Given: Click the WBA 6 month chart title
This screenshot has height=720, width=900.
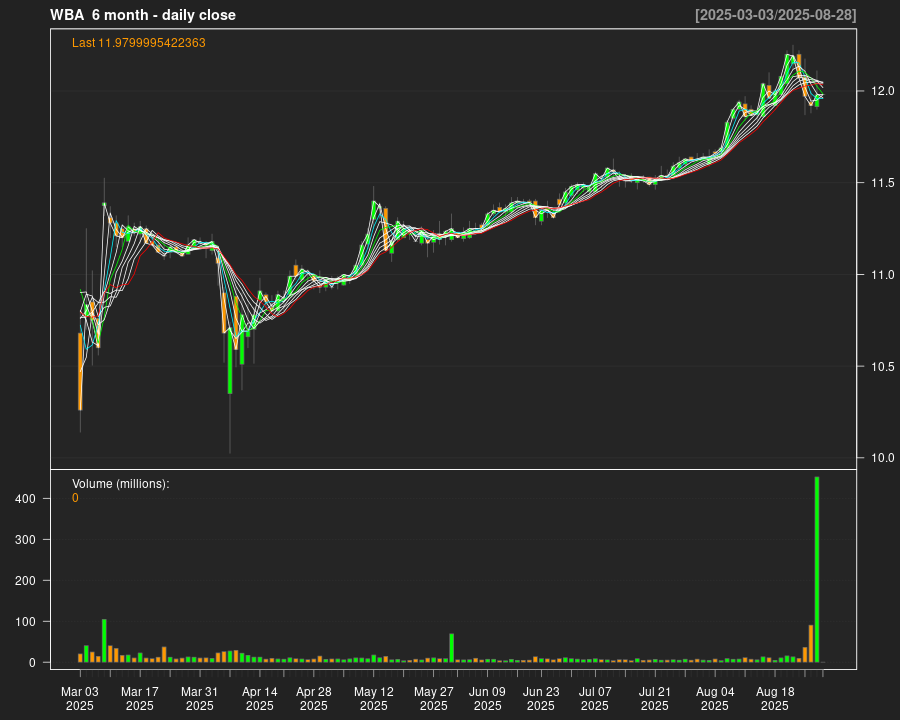Looking at the screenshot, I should (x=143, y=15).
